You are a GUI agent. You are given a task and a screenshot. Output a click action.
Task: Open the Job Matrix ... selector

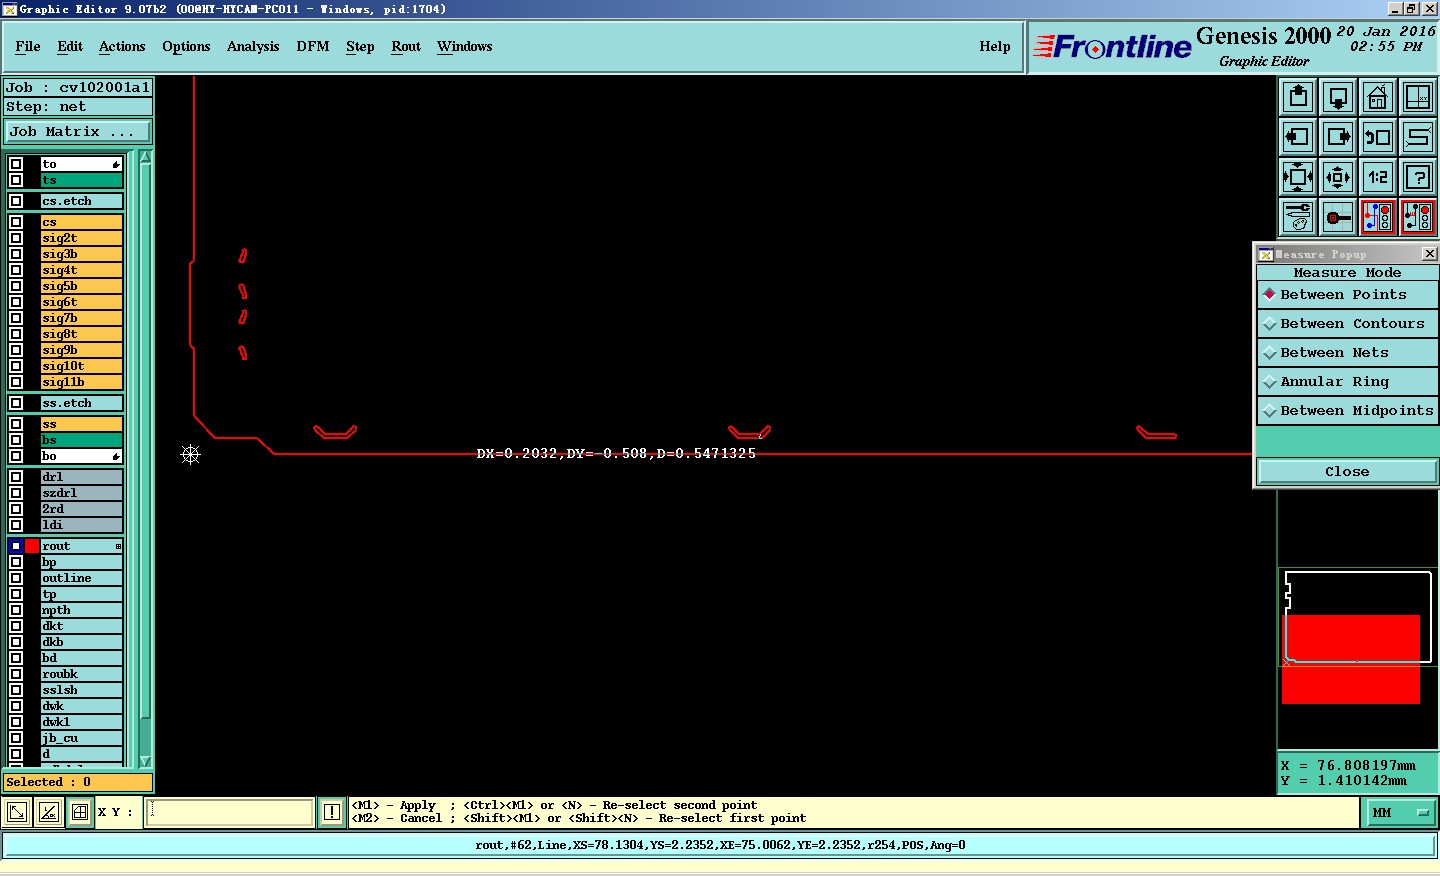coord(78,132)
